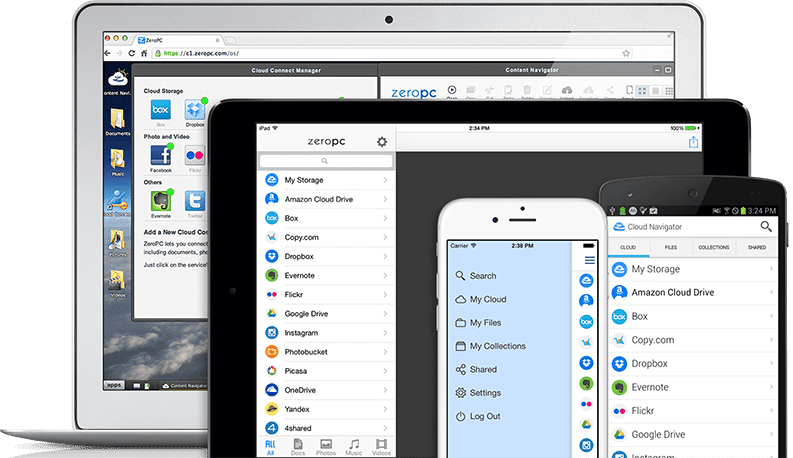Open 4shared row on iPad list

click(326, 428)
